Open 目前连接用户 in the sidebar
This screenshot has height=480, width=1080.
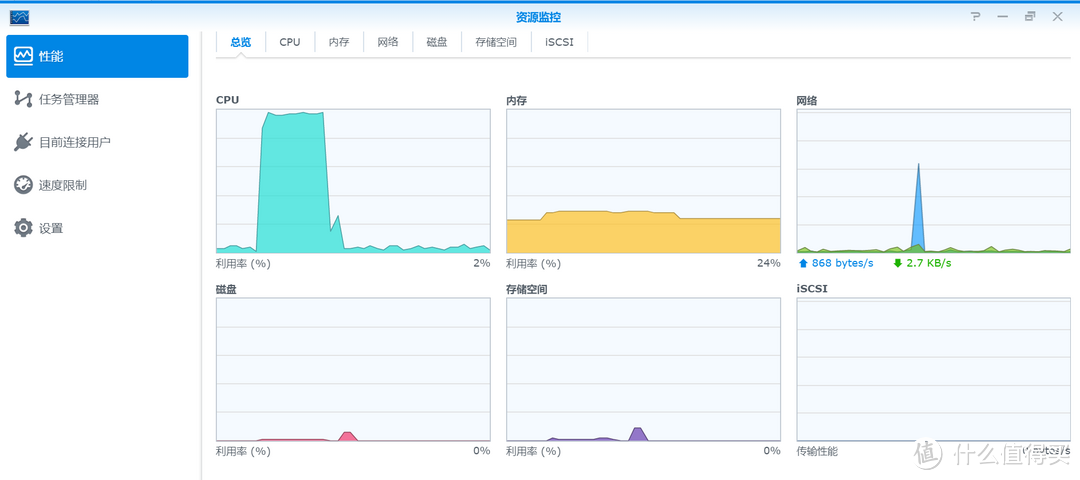coord(97,143)
